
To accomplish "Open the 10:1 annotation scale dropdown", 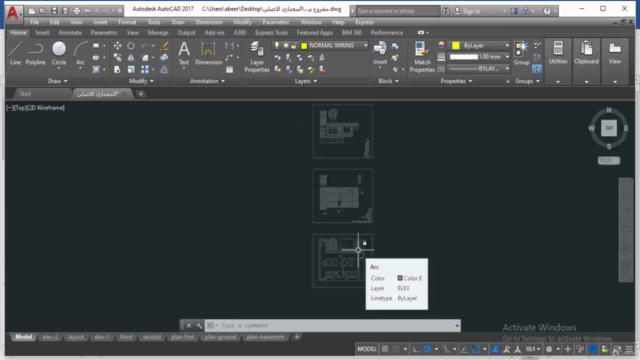I will pos(533,349).
